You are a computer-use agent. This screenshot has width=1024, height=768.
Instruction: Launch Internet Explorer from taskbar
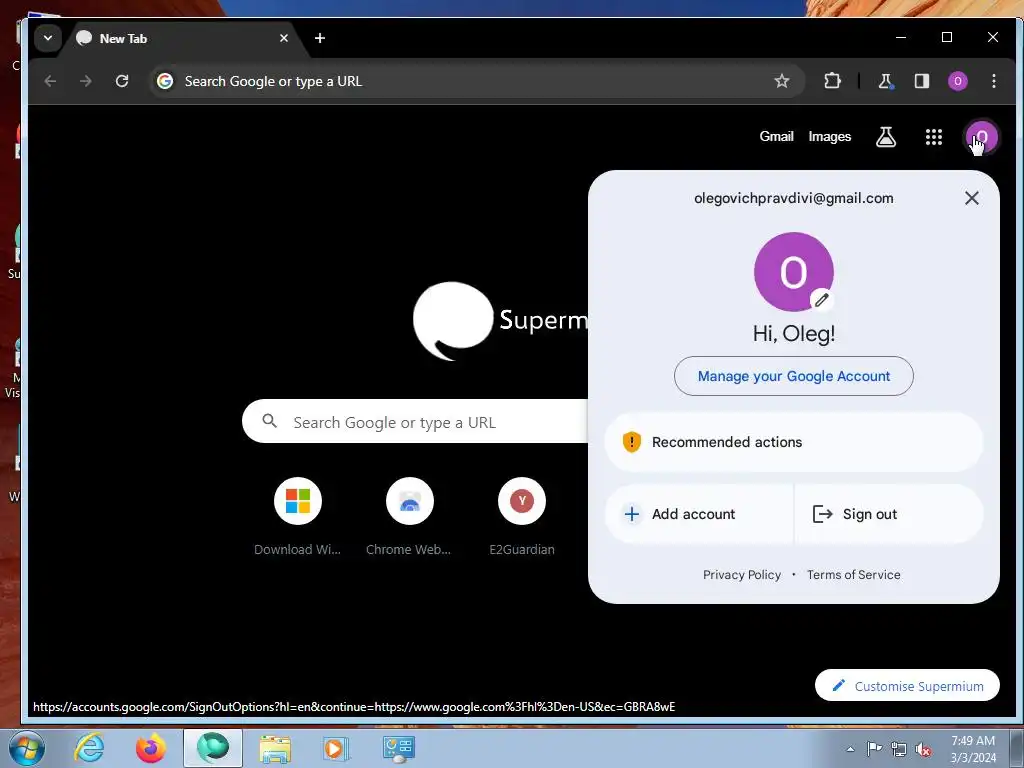(x=88, y=748)
